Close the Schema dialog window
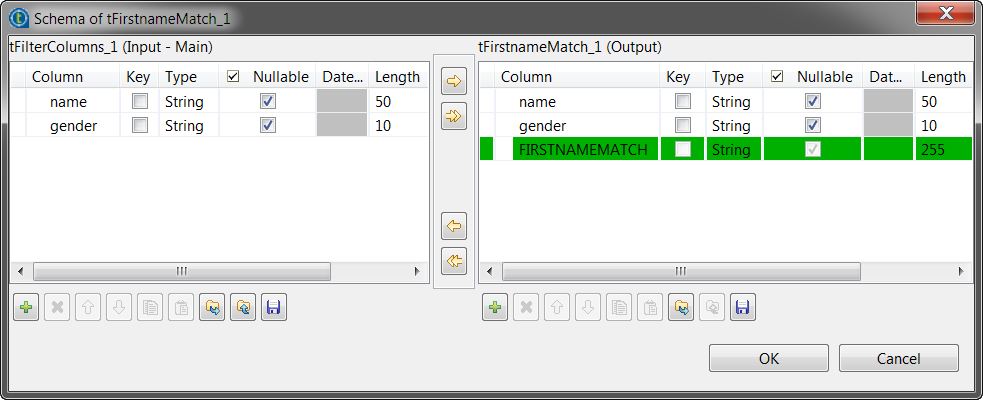 (945, 13)
